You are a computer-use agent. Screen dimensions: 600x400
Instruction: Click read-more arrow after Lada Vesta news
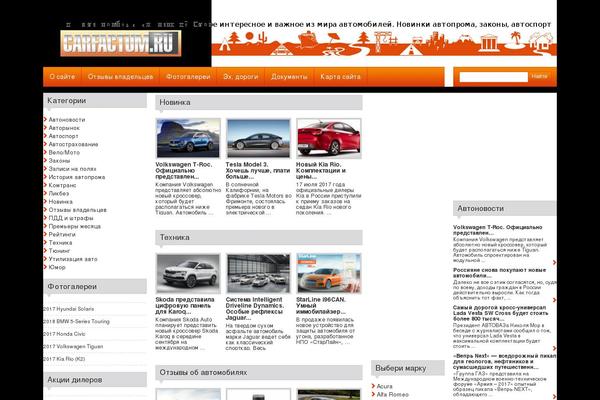coord(554,348)
